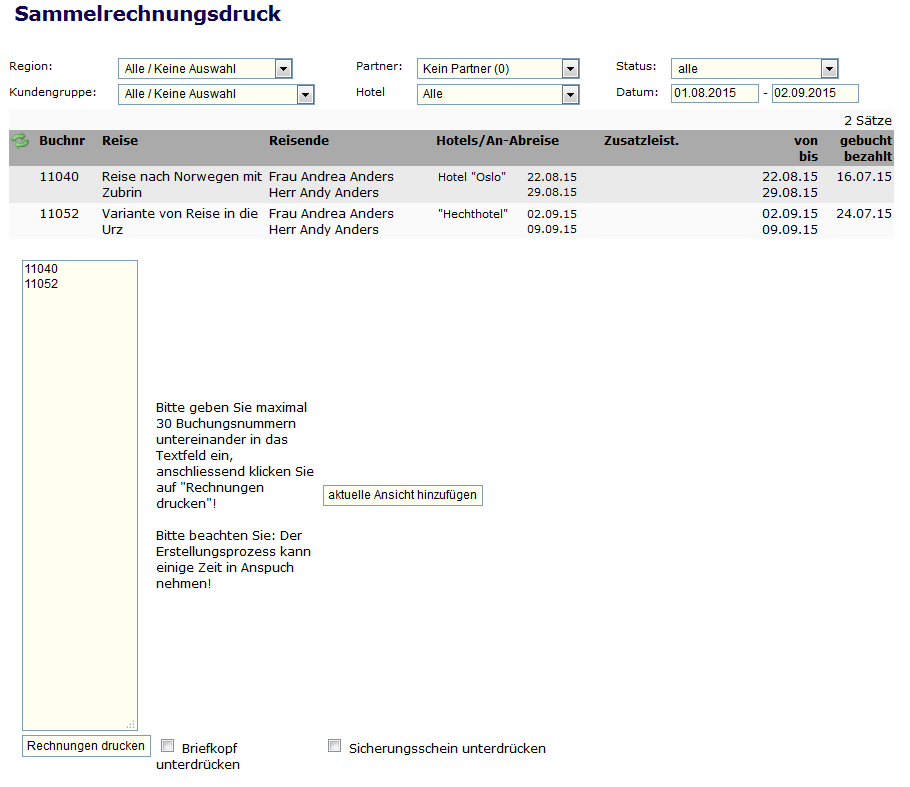910x787 pixels.
Task: Click the Datum start date field
Action: pos(714,93)
